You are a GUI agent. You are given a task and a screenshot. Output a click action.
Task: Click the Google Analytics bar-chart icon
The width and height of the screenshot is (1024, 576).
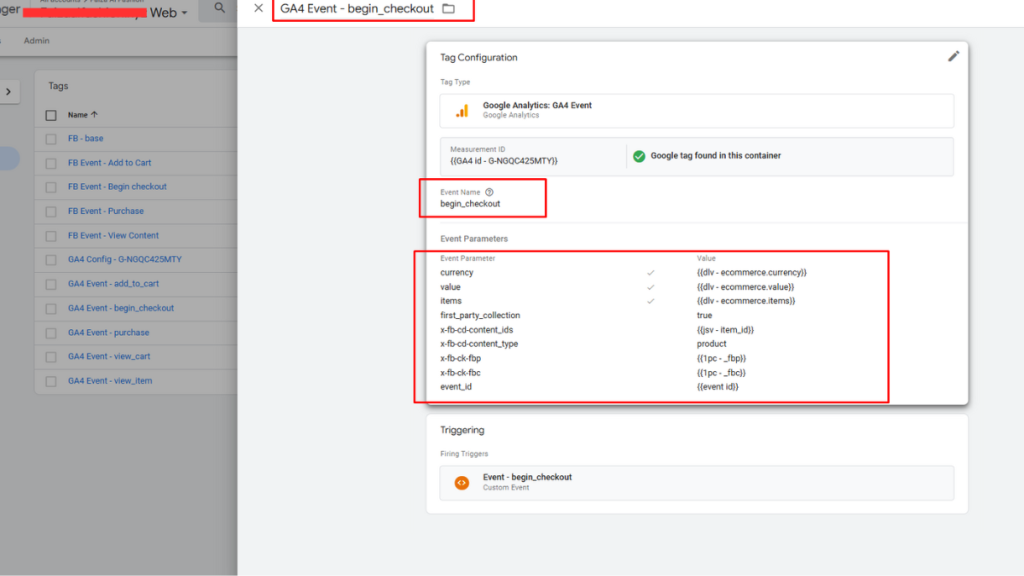(x=462, y=111)
